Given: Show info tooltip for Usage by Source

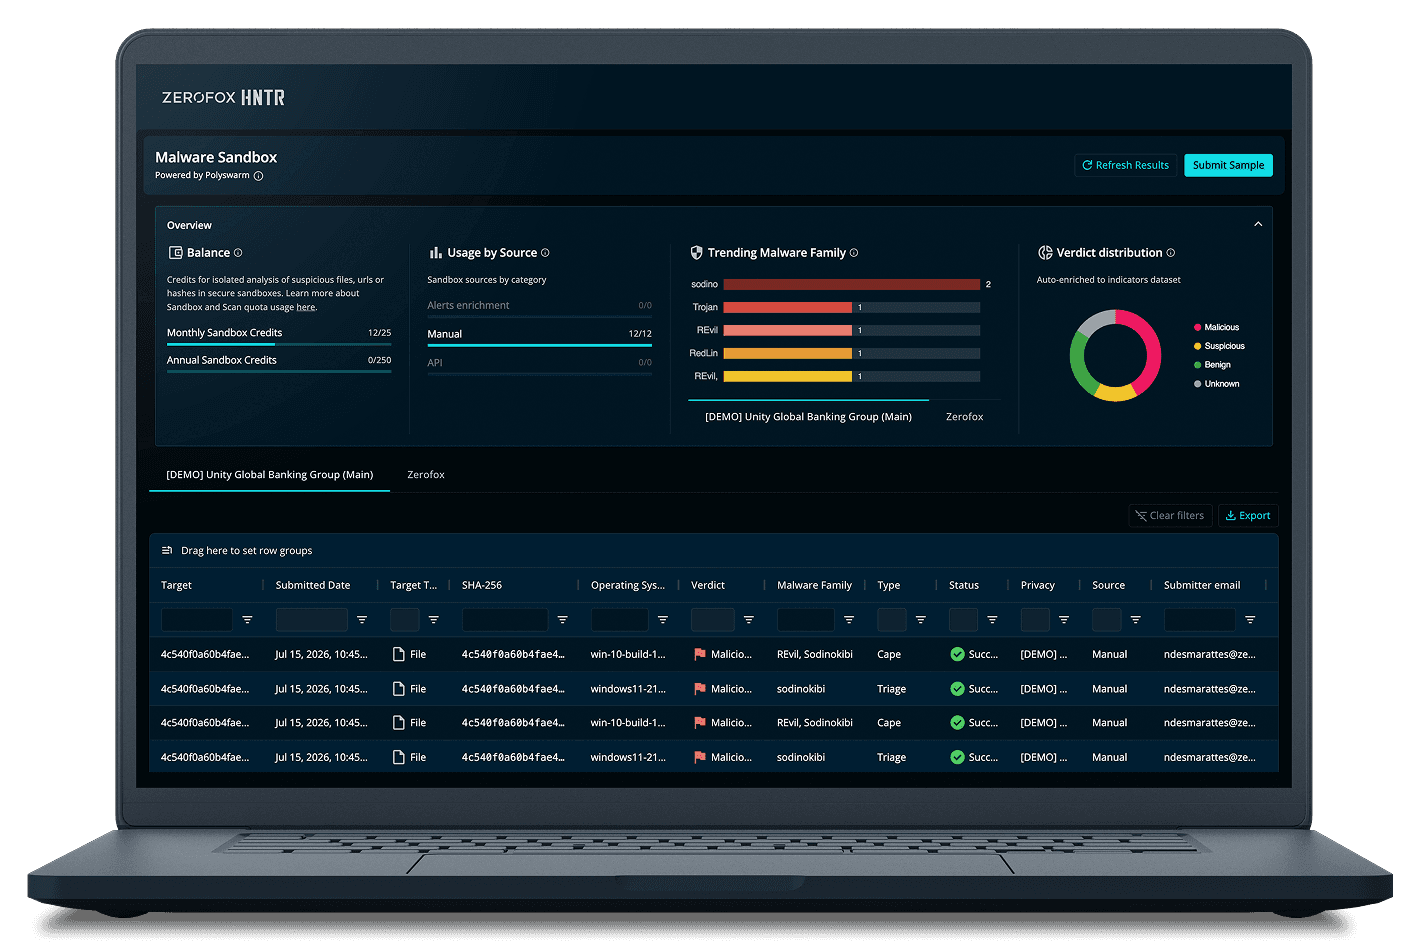Looking at the screenshot, I should [545, 253].
